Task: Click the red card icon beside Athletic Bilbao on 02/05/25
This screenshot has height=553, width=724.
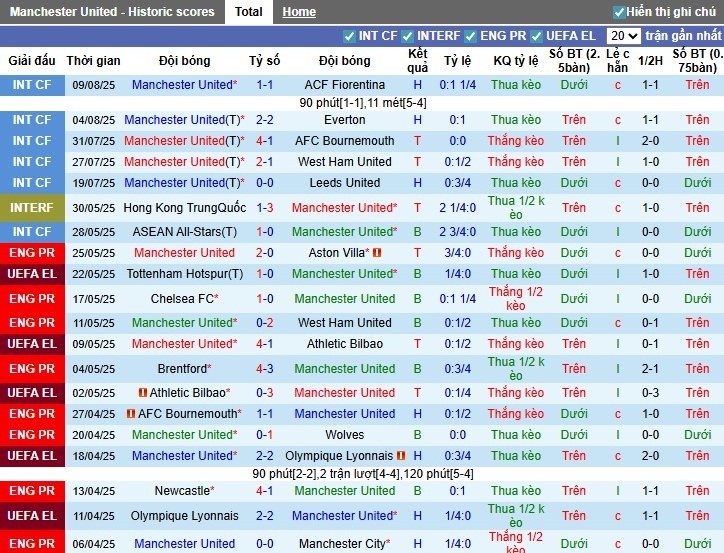Action: click(x=143, y=393)
